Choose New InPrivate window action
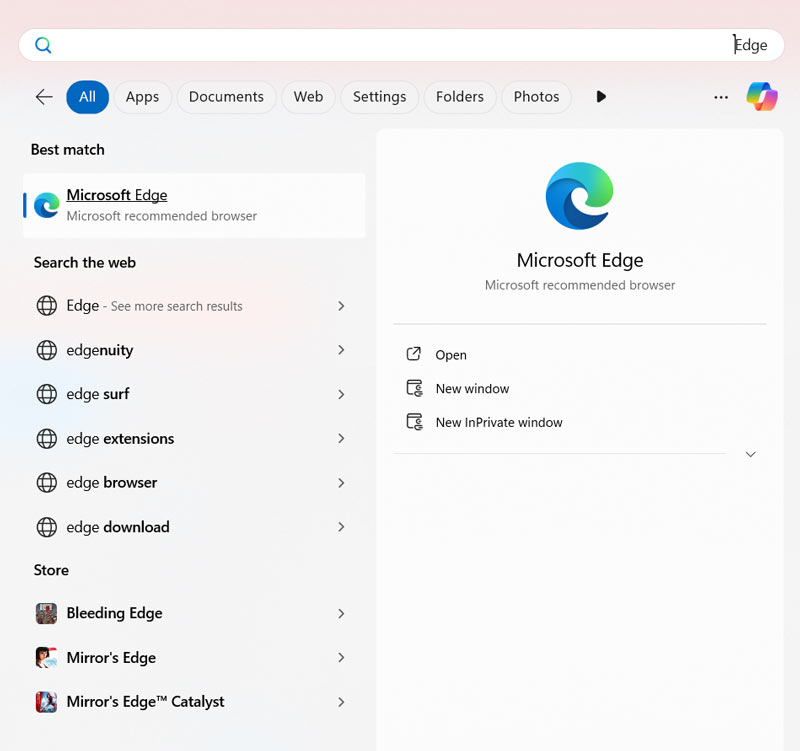Image resolution: width=800 pixels, height=751 pixels. click(499, 422)
